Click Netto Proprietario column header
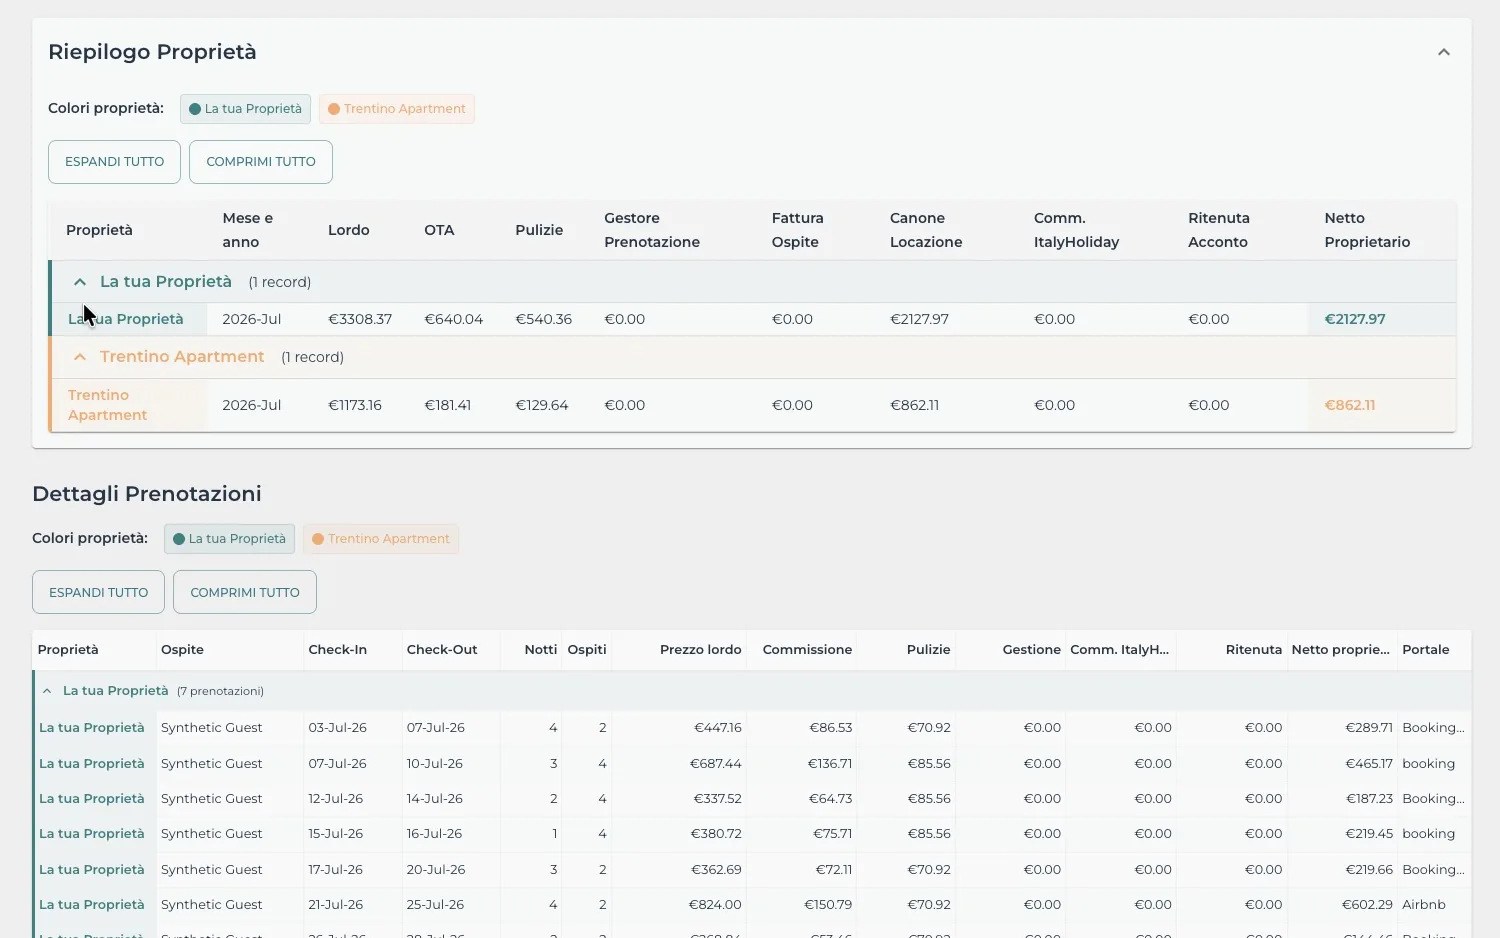1500x938 pixels. [x=1367, y=230]
